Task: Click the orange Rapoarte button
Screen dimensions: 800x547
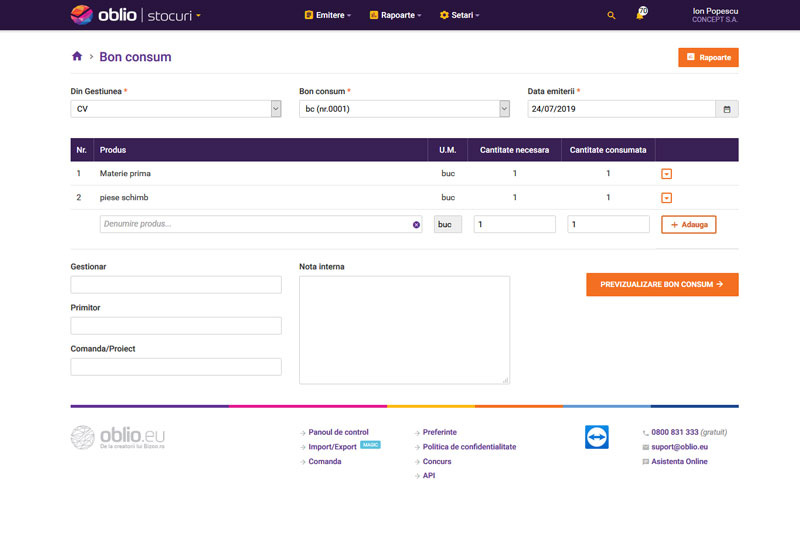Action: coord(708,57)
